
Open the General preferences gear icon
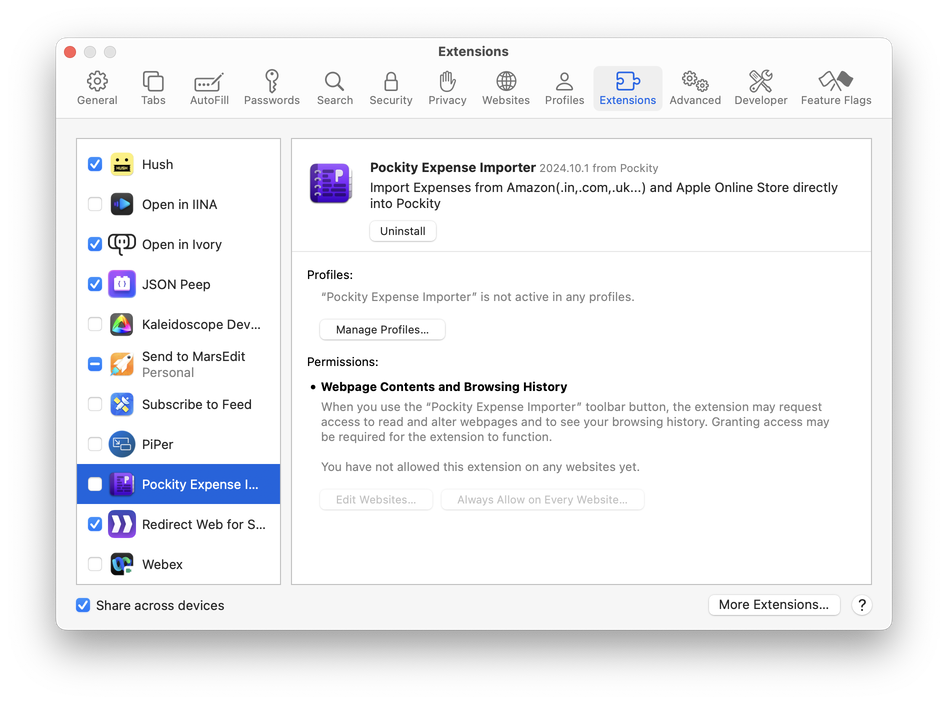(97, 80)
